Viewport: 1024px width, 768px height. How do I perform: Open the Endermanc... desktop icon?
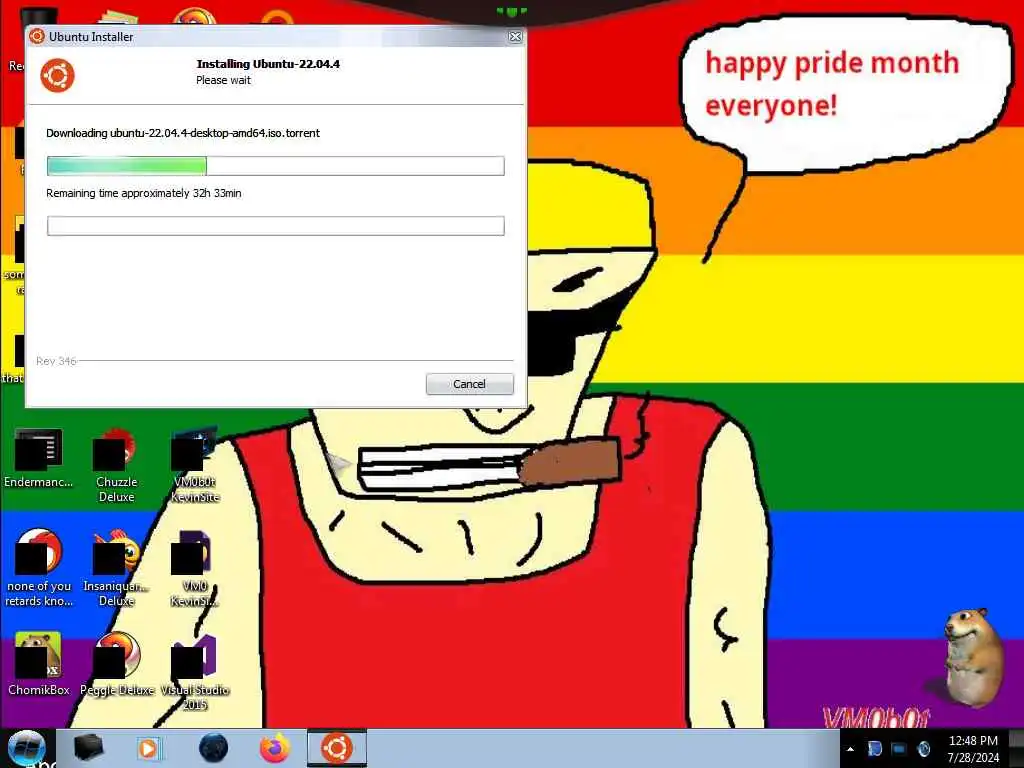39,458
